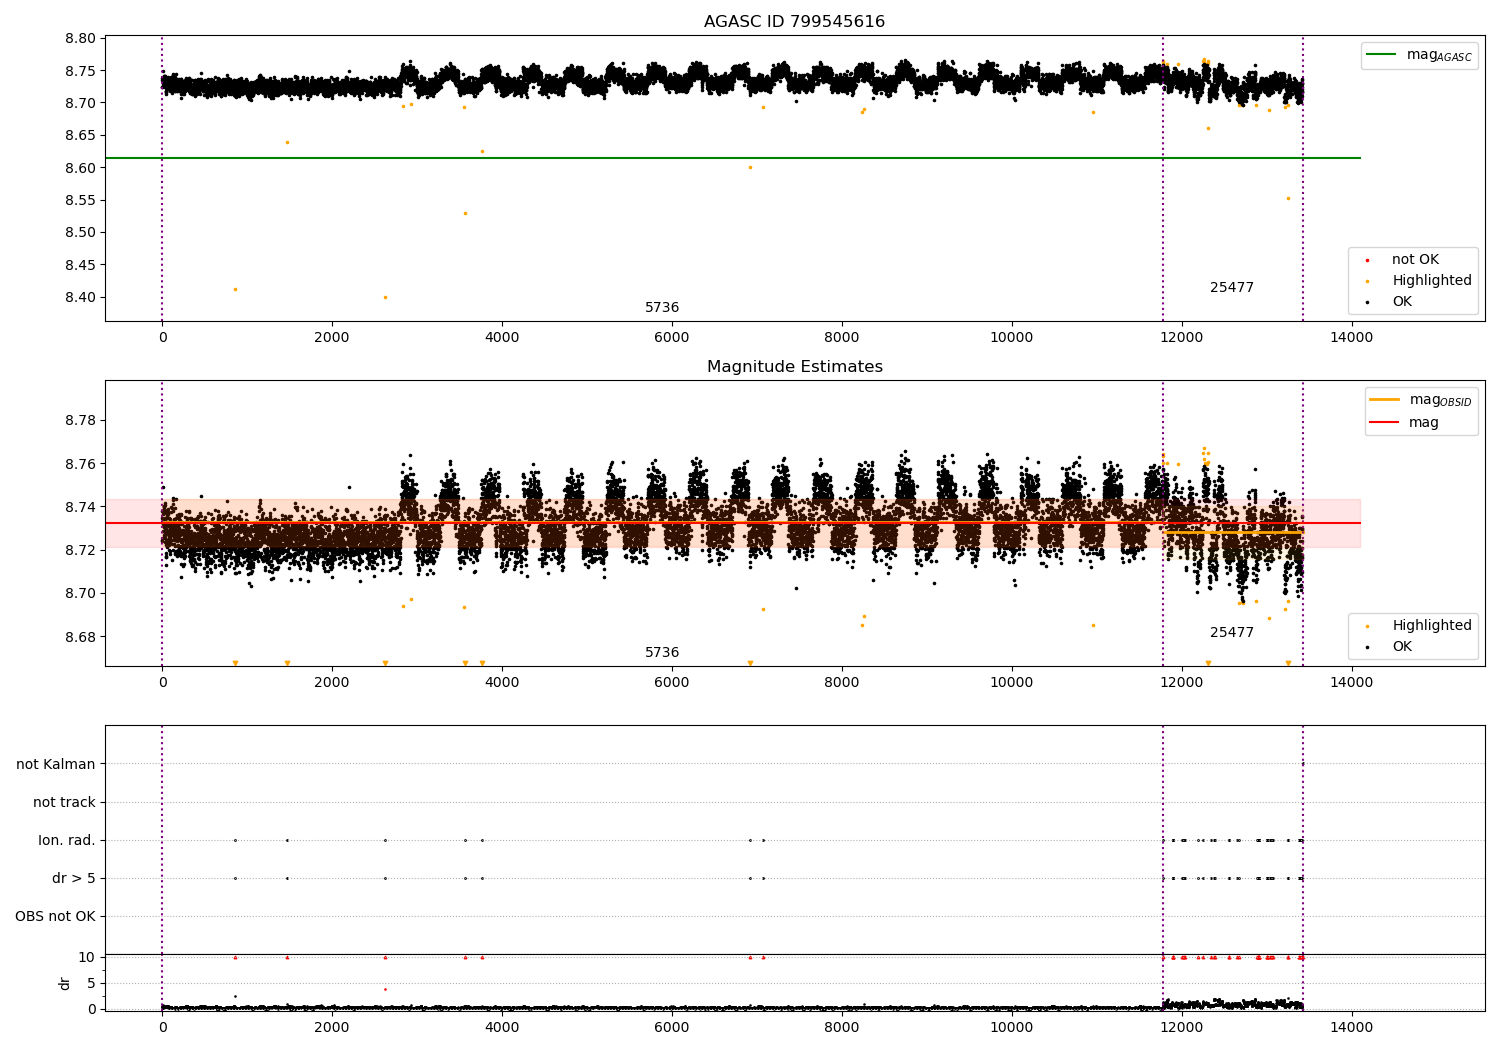Select the 'not OK' legend entry in top plot
1500x1050 pixels.
point(1415,260)
